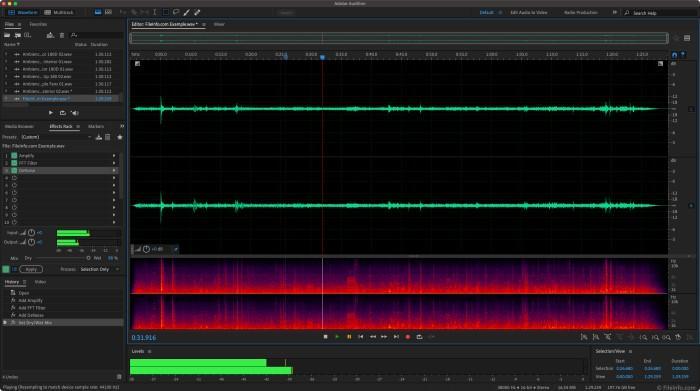Toggle power for FFT Filter effect
Screen dimensions: 700x391
tap(14, 163)
